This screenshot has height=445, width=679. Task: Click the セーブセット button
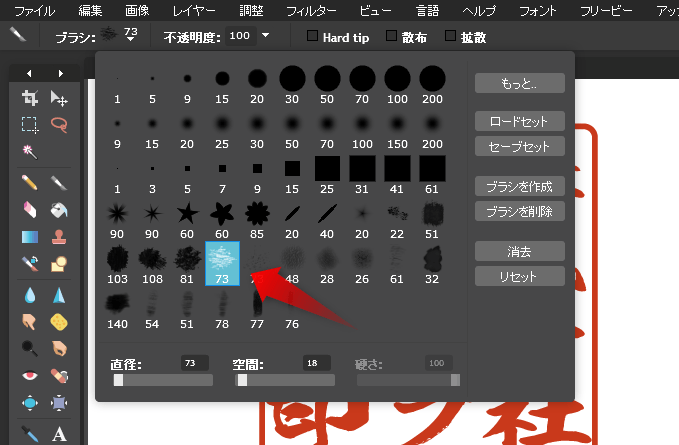tap(520, 146)
